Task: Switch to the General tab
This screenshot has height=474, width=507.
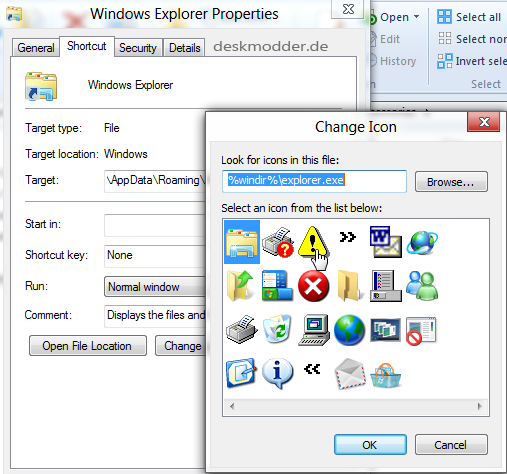Action: point(36,48)
